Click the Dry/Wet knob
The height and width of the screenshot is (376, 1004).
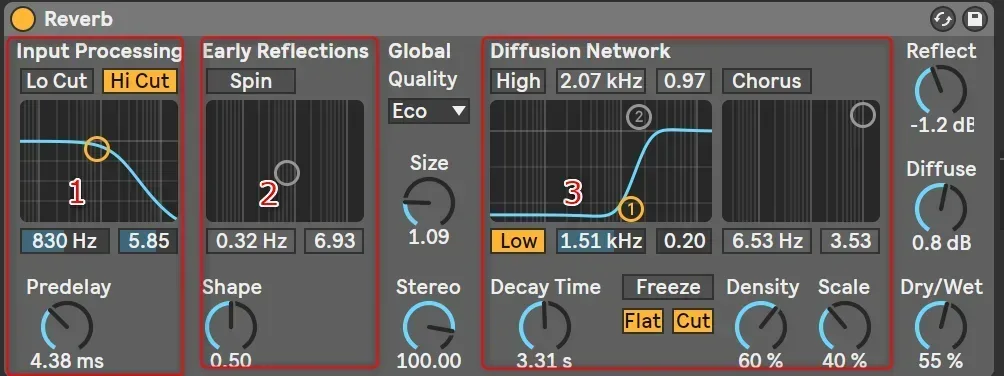tap(940, 327)
